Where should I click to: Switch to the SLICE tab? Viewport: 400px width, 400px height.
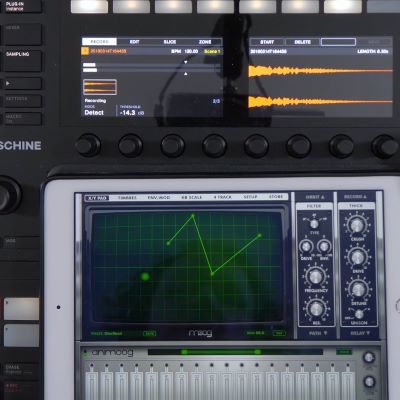pos(170,42)
